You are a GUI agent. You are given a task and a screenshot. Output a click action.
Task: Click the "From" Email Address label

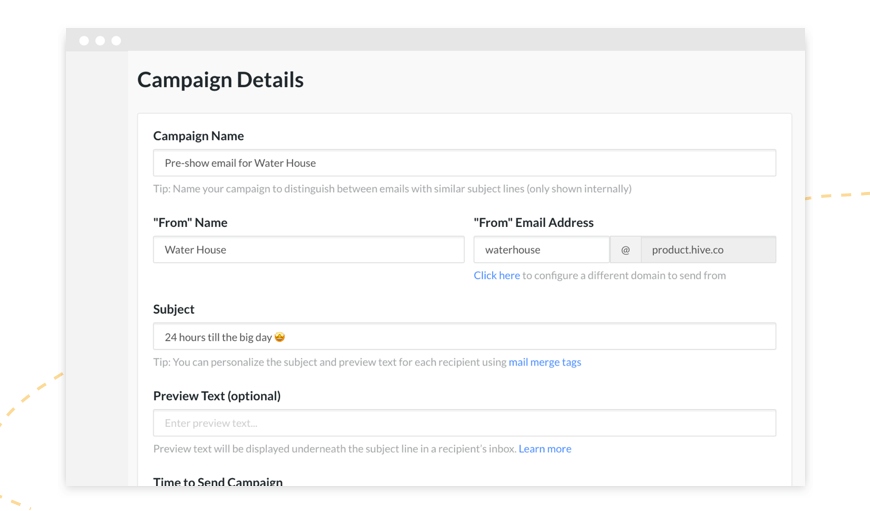tap(534, 222)
